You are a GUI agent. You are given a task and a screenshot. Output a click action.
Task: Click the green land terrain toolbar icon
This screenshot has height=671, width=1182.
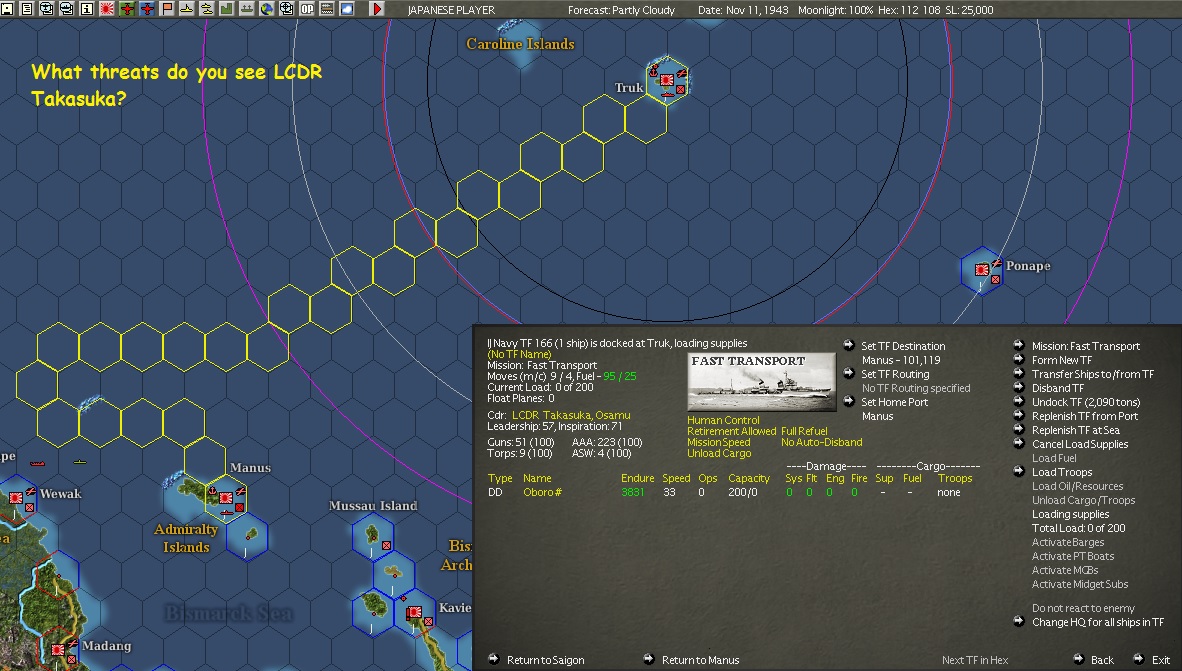click(226, 9)
